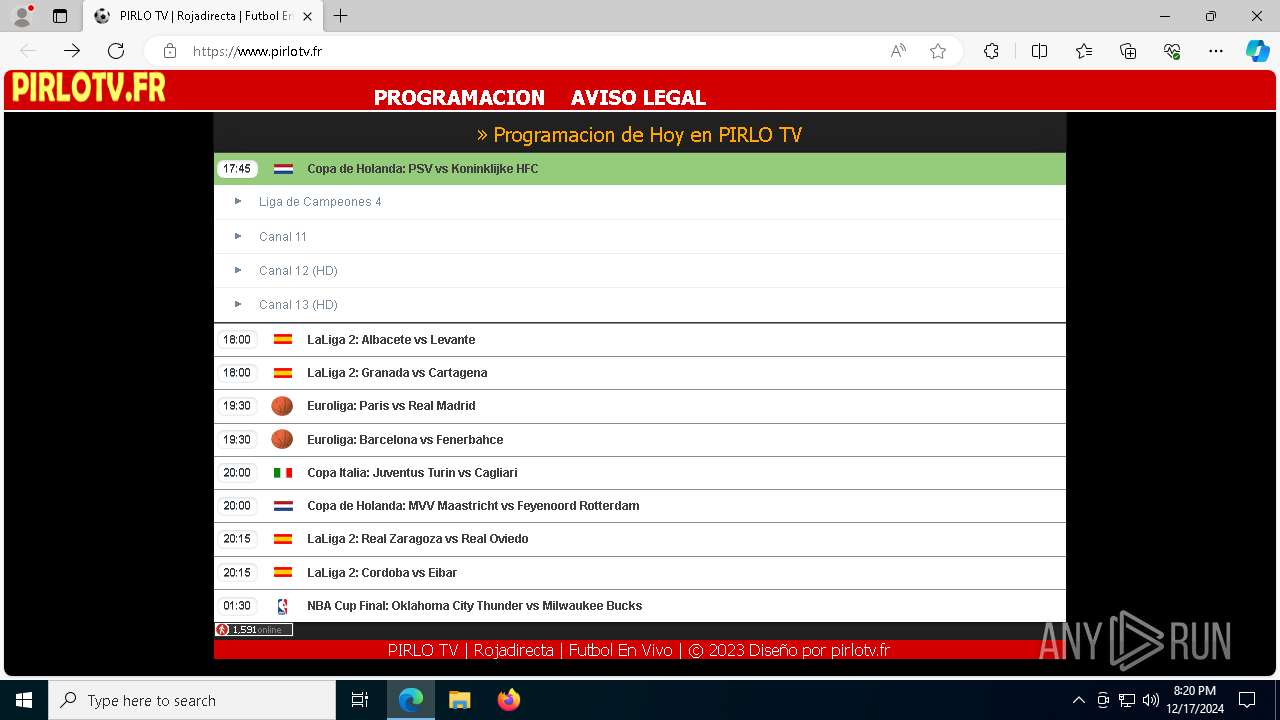Click the Spain flag on Albacete row
This screenshot has width=1280, height=720.
[283, 340]
